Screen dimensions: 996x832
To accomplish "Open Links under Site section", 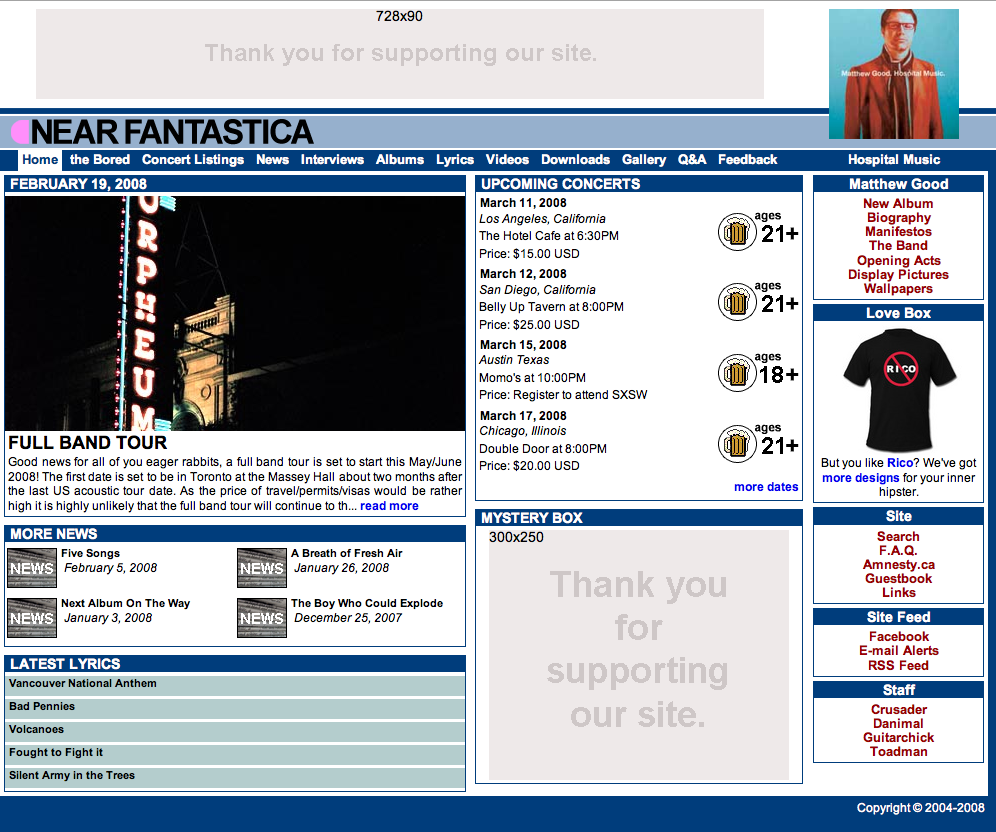I will coord(898,592).
